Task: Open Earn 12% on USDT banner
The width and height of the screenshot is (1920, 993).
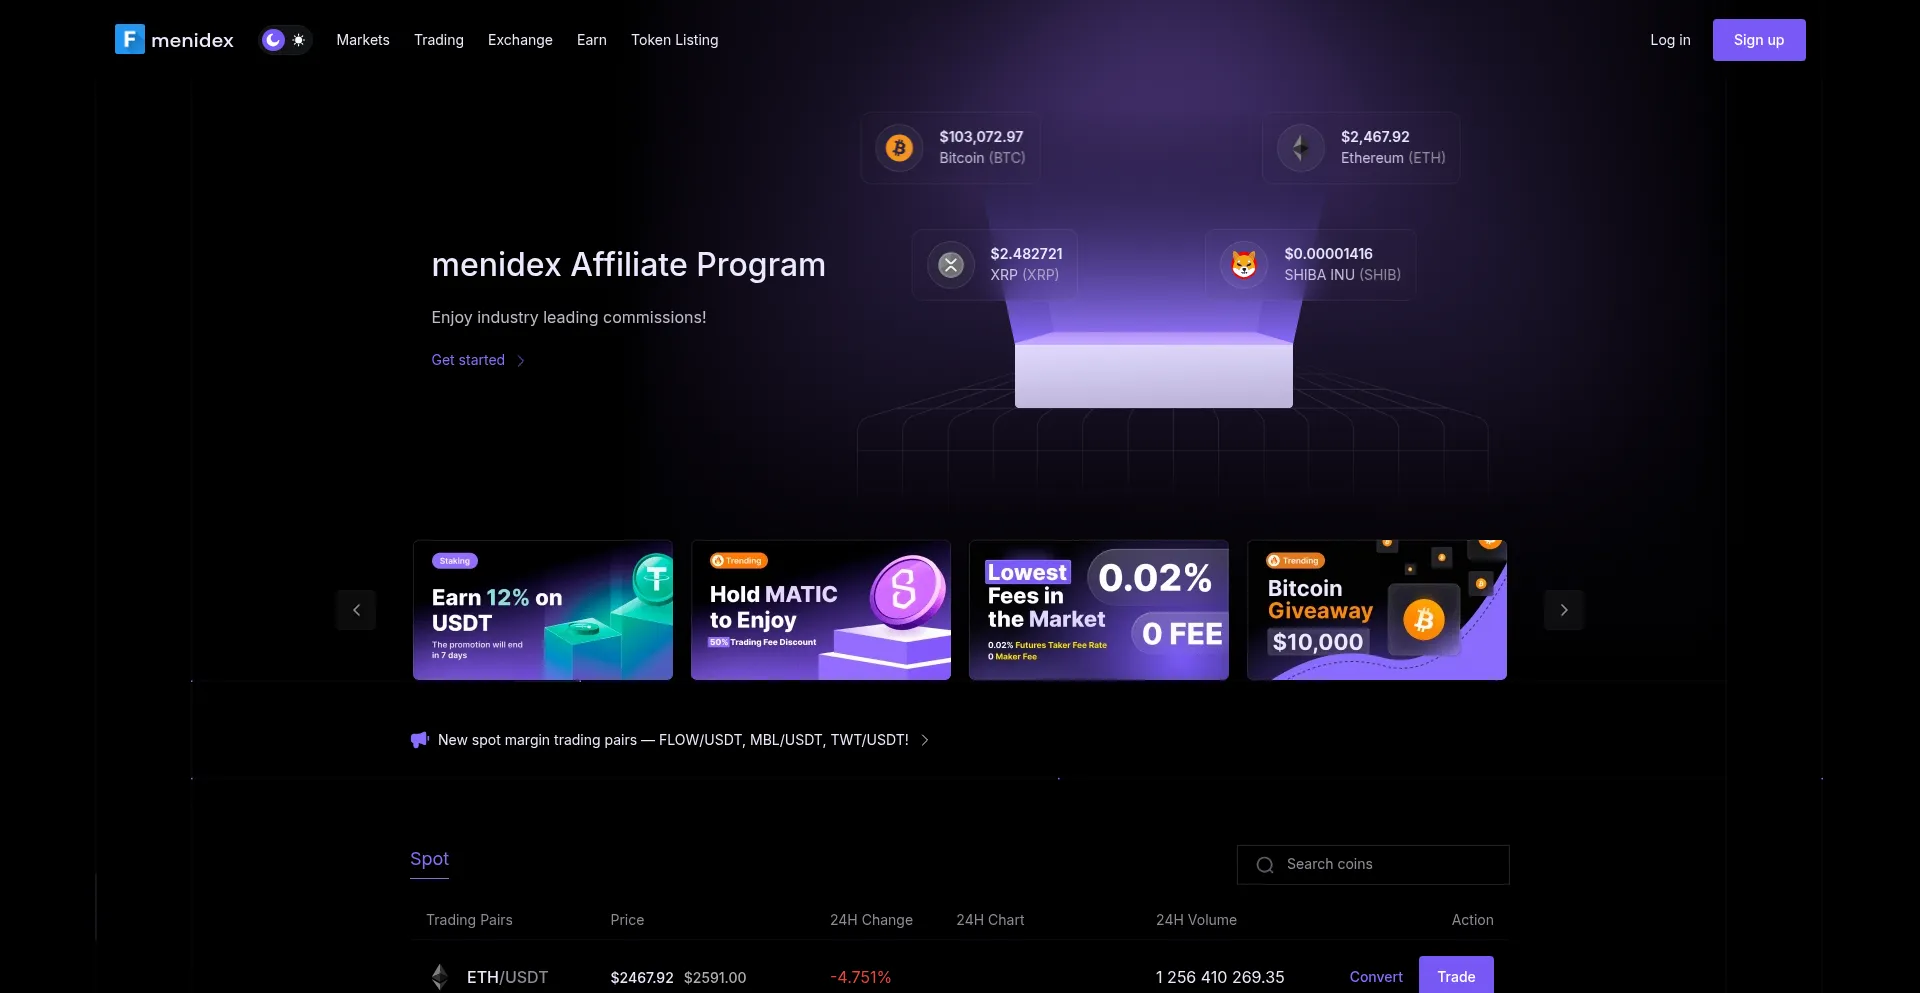Action: point(543,610)
